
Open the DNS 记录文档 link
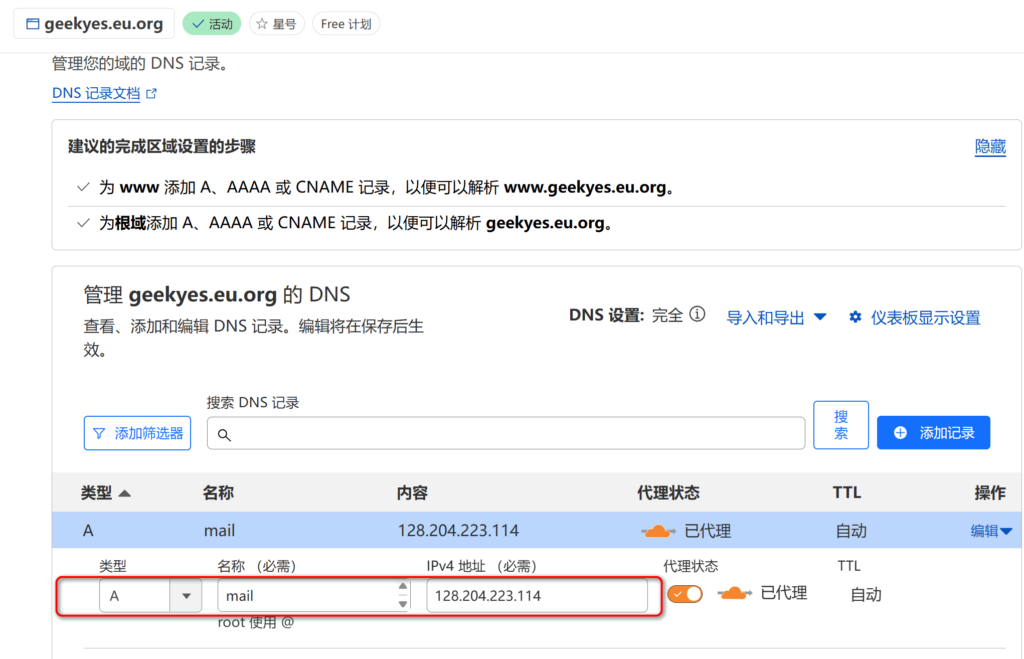96,93
